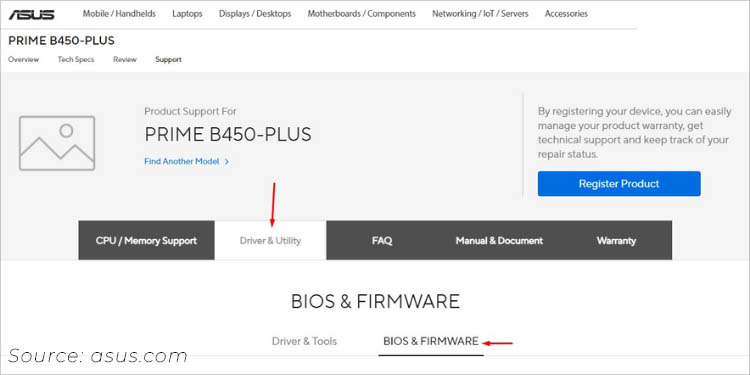750x375 pixels.
Task: Open the Accessories menu
Action: (x=566, y=14)
